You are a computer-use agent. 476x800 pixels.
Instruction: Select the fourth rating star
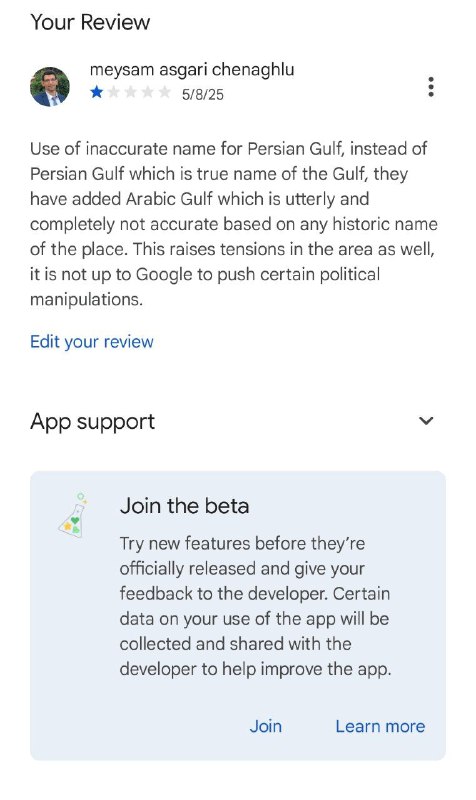tap(147, 92)
